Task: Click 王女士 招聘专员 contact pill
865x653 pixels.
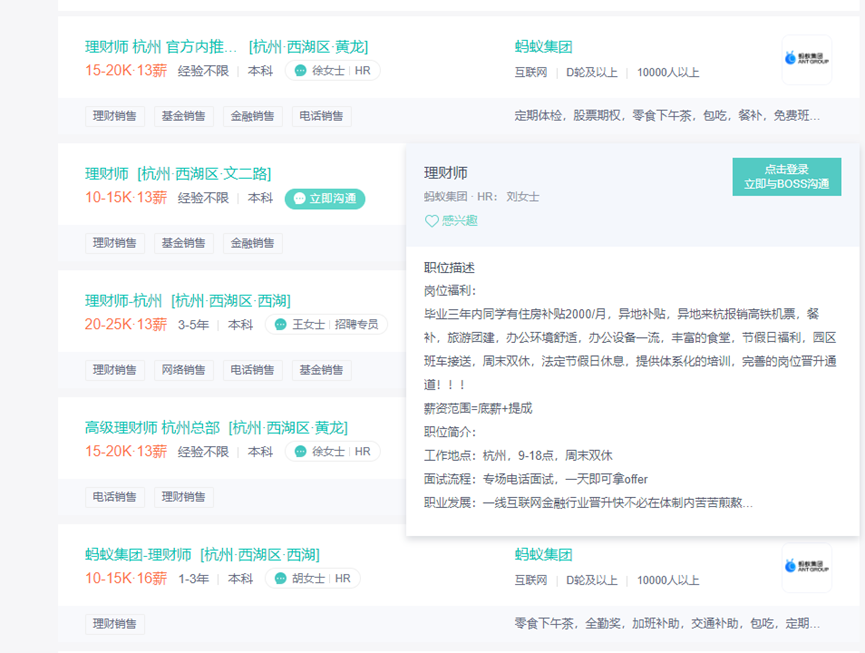Action: point(326,324)
